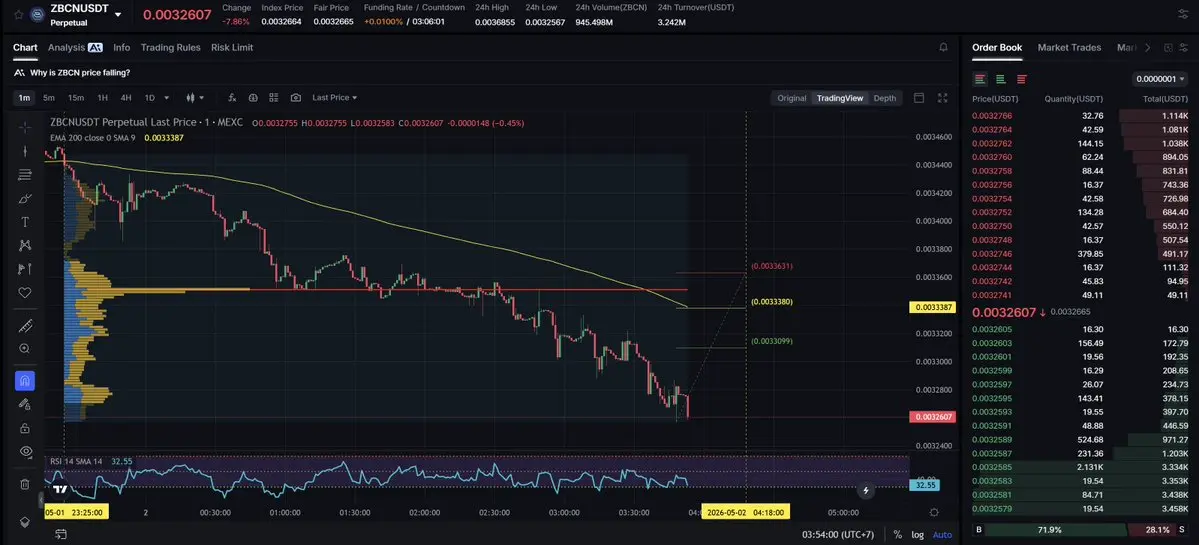The height and width of the screenshot is (545, 1199).
Task: Toggle magnet mode in drawing toolbar
Action: click(x=24, y=380)
